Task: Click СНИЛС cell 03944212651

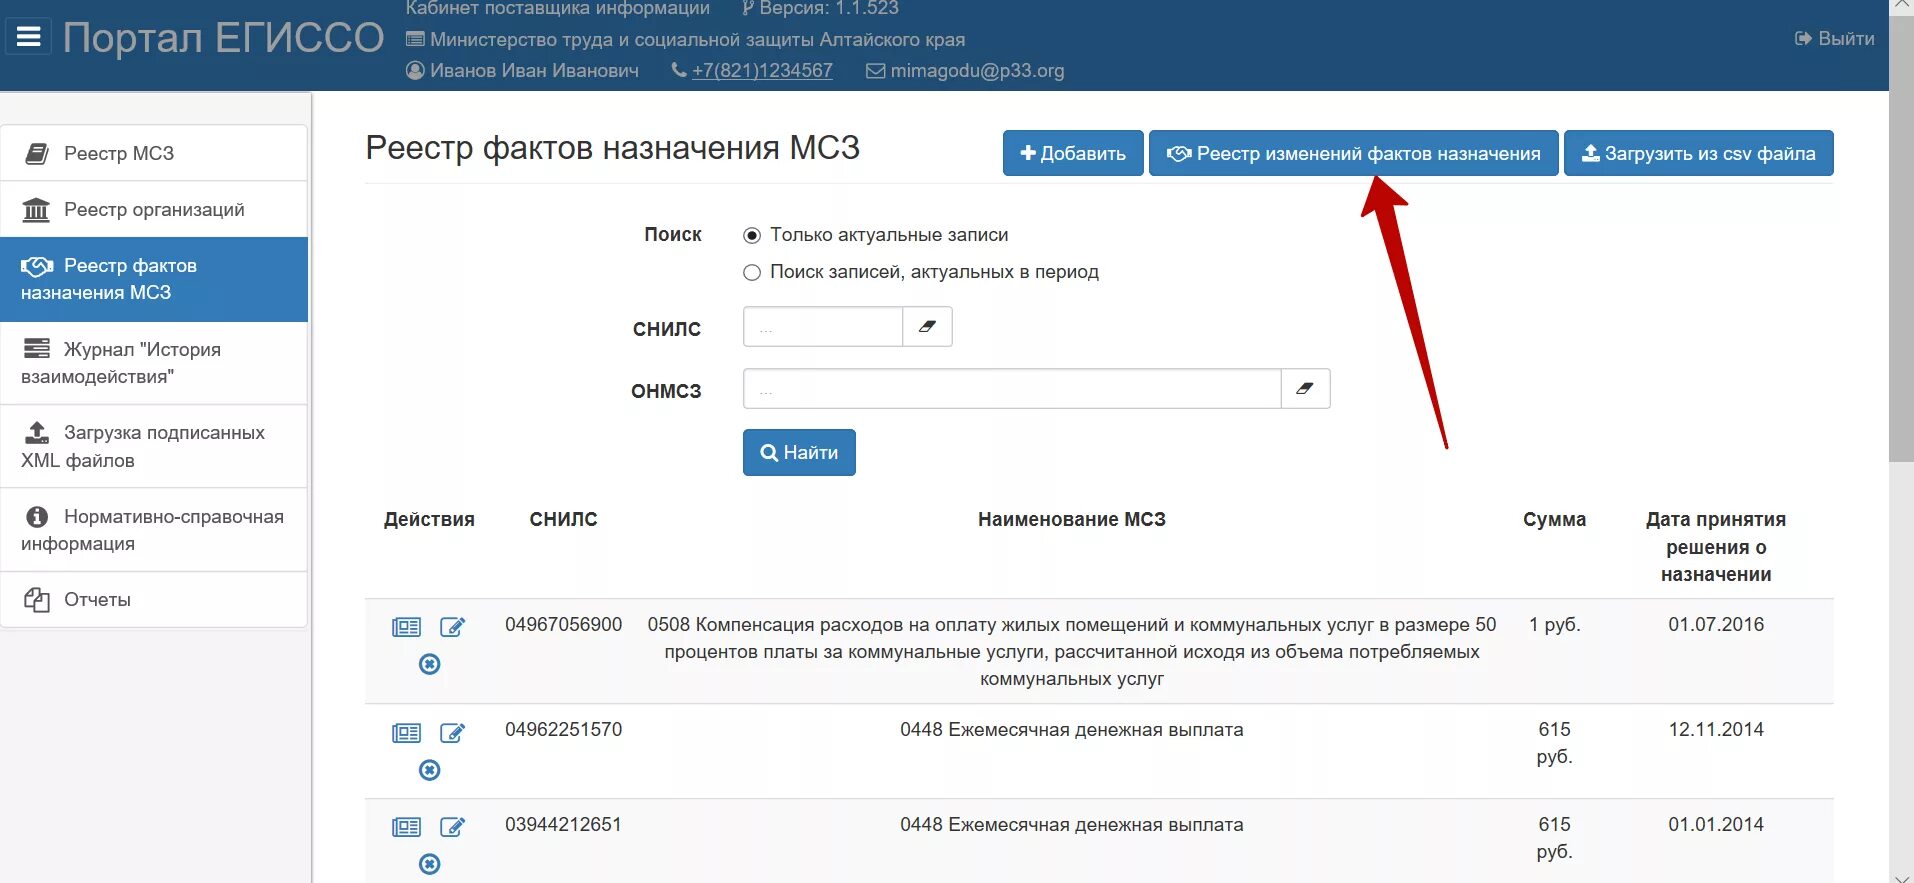Action: click(563, 825)
